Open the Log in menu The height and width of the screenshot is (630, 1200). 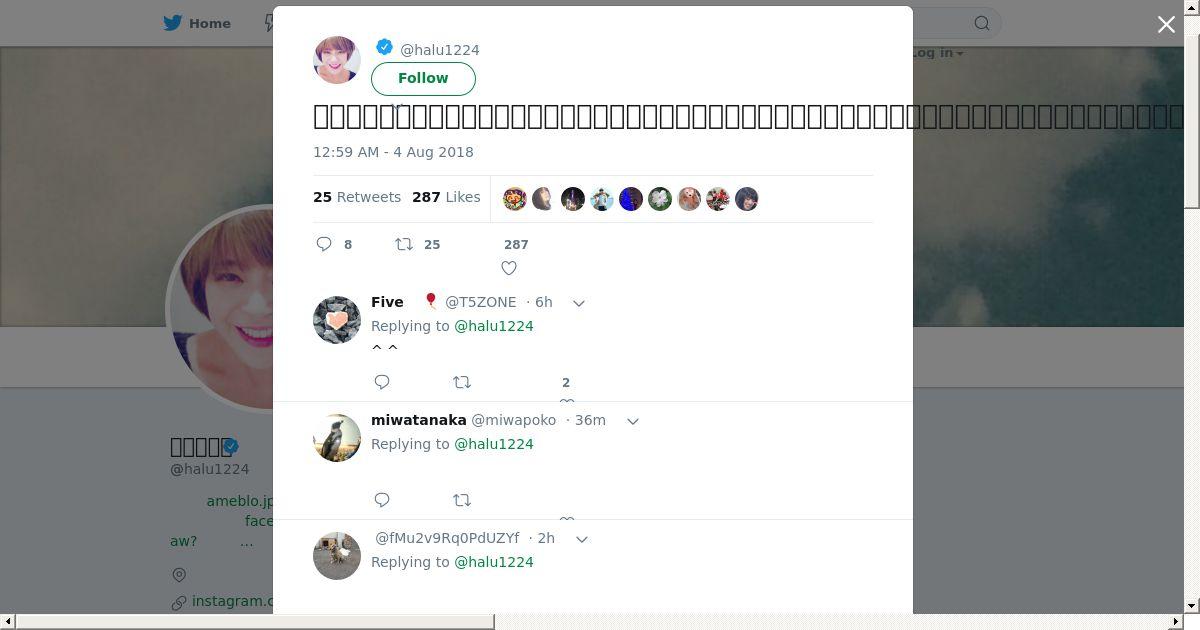pyautogui.click(x=937, y=53)
